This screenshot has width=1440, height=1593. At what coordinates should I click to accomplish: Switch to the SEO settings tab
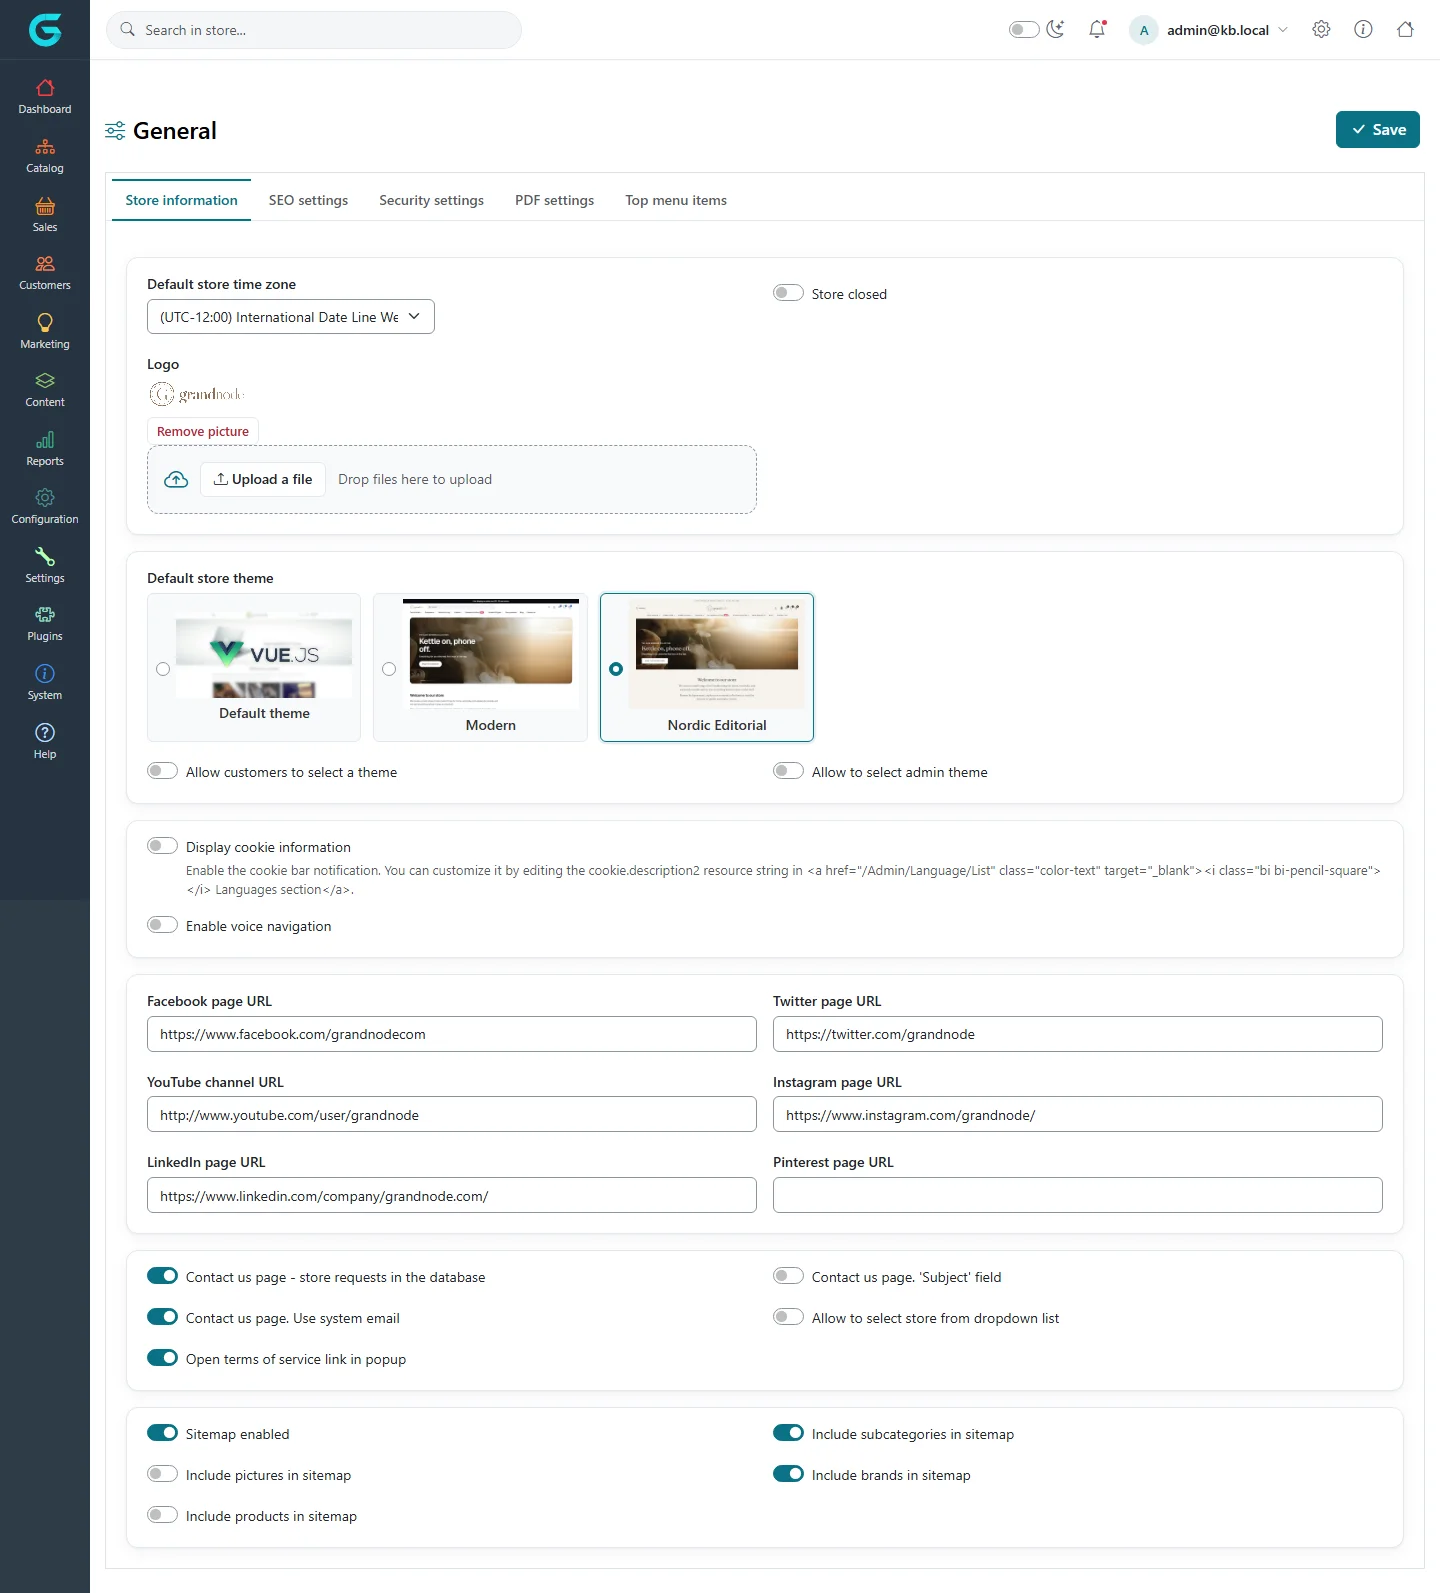[x=308, y=200]
